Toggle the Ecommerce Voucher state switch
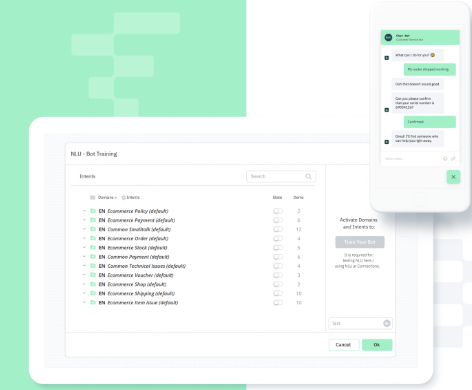The width and height of the screenshot is (472, 390). [x=278, y=275]
